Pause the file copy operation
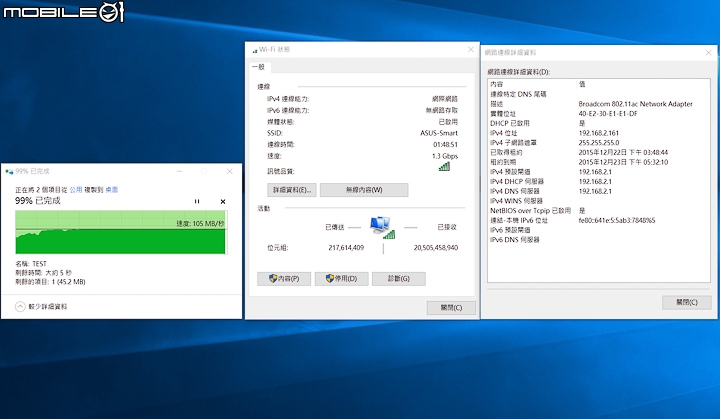This screenshot has height=419, width=720. click(x=197, y=201)
